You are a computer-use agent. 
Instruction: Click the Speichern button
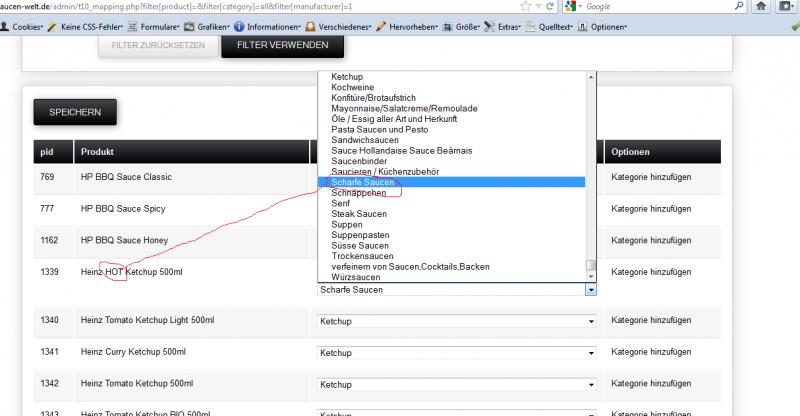pos(75,113)
